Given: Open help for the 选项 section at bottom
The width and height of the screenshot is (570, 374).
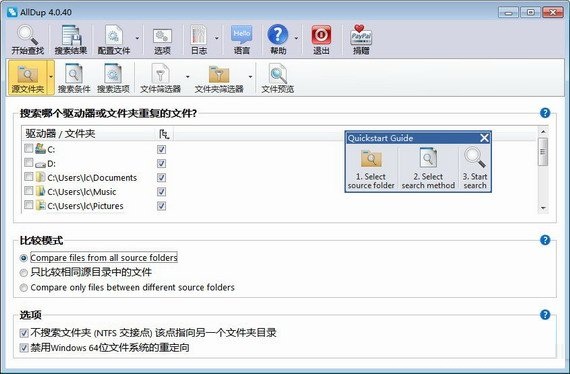Looking at the screenshot, I should (545, 314).
